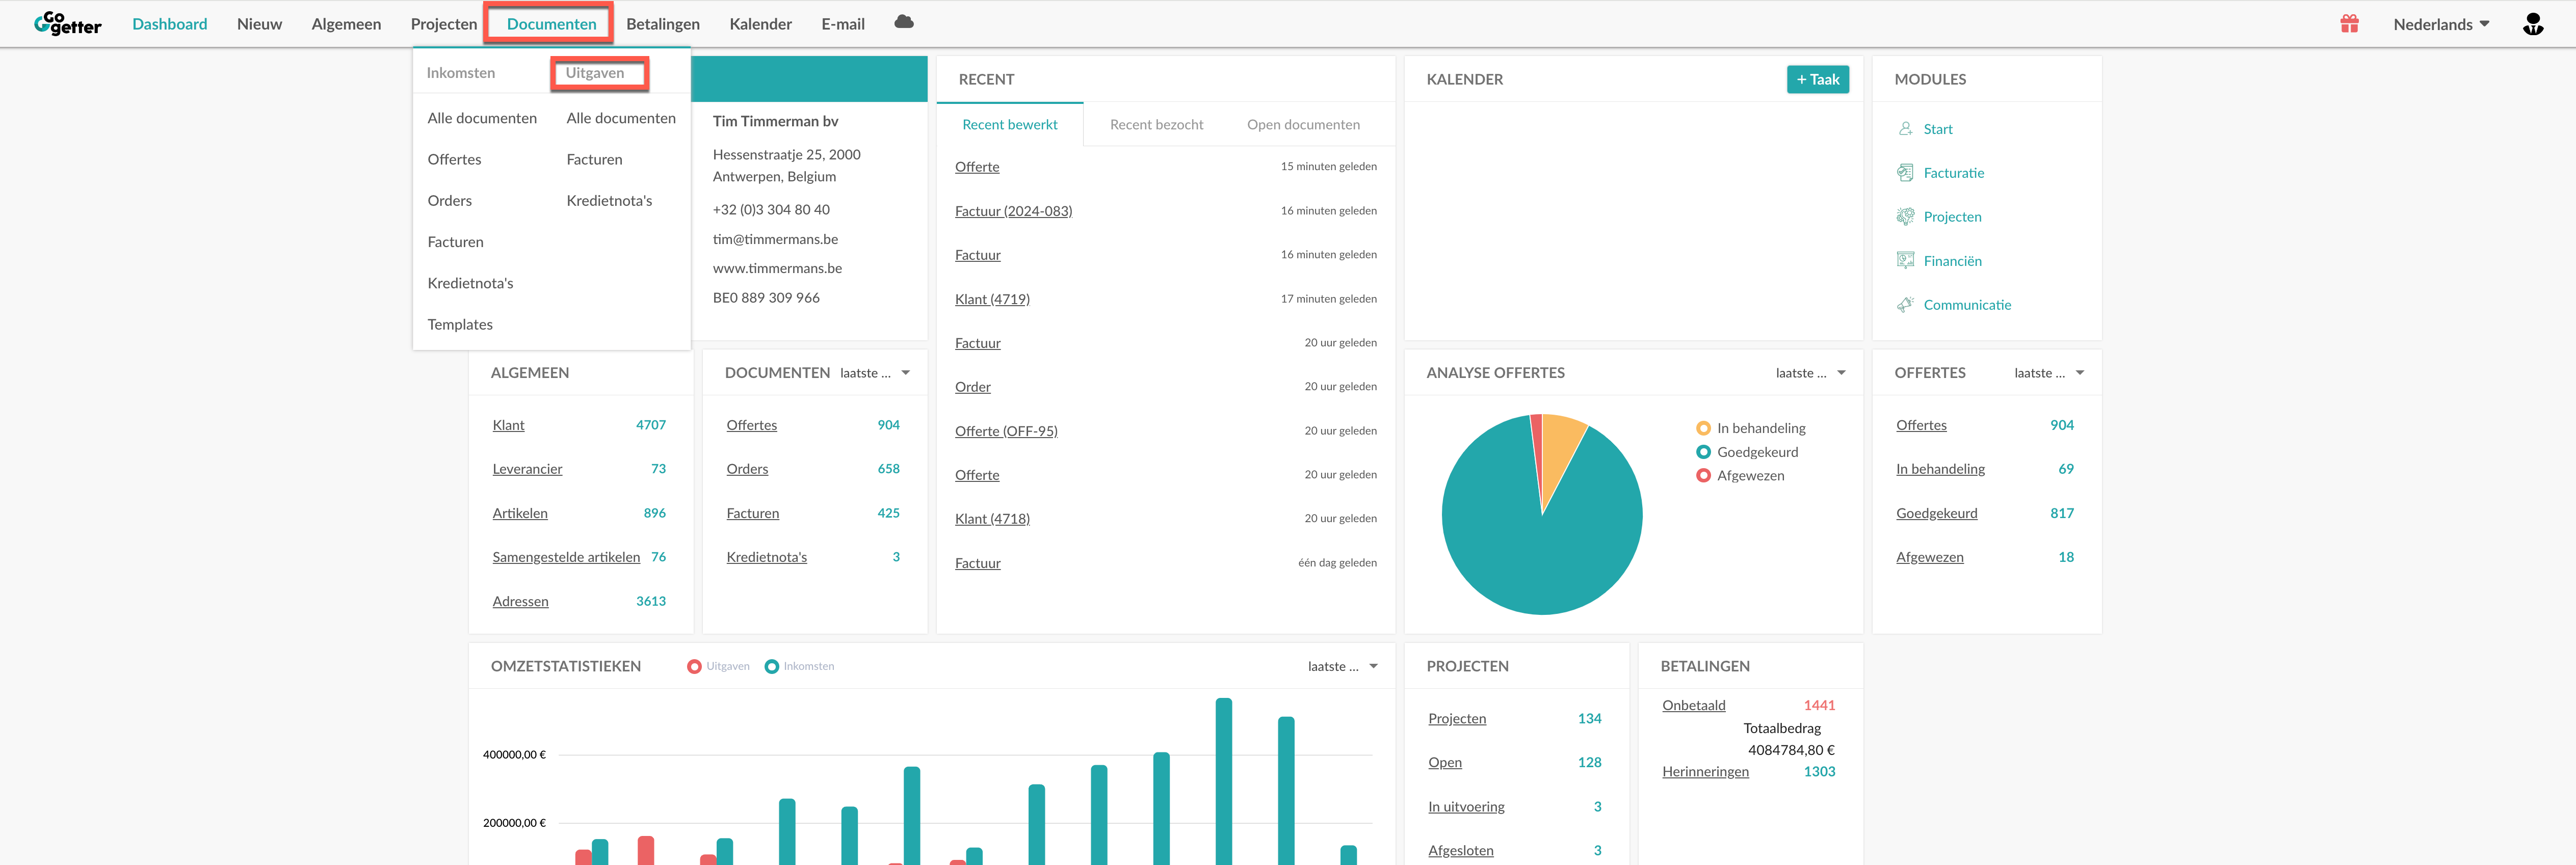Open Klant link in Algemeen panel
Viewport: 2576px width, 865px height.
point(508,426)
